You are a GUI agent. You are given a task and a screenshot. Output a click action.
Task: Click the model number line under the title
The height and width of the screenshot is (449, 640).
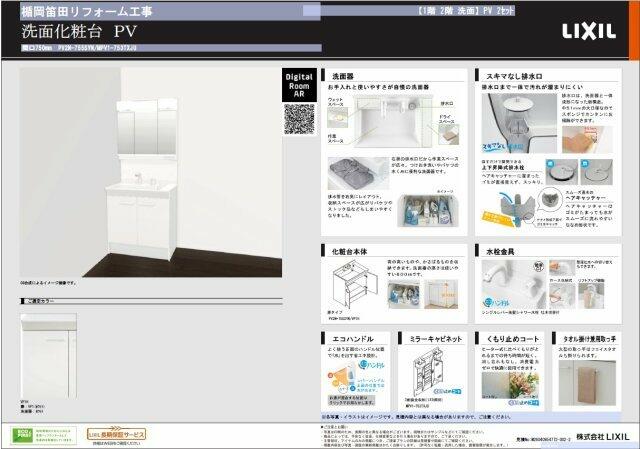(x=79, y=48)
